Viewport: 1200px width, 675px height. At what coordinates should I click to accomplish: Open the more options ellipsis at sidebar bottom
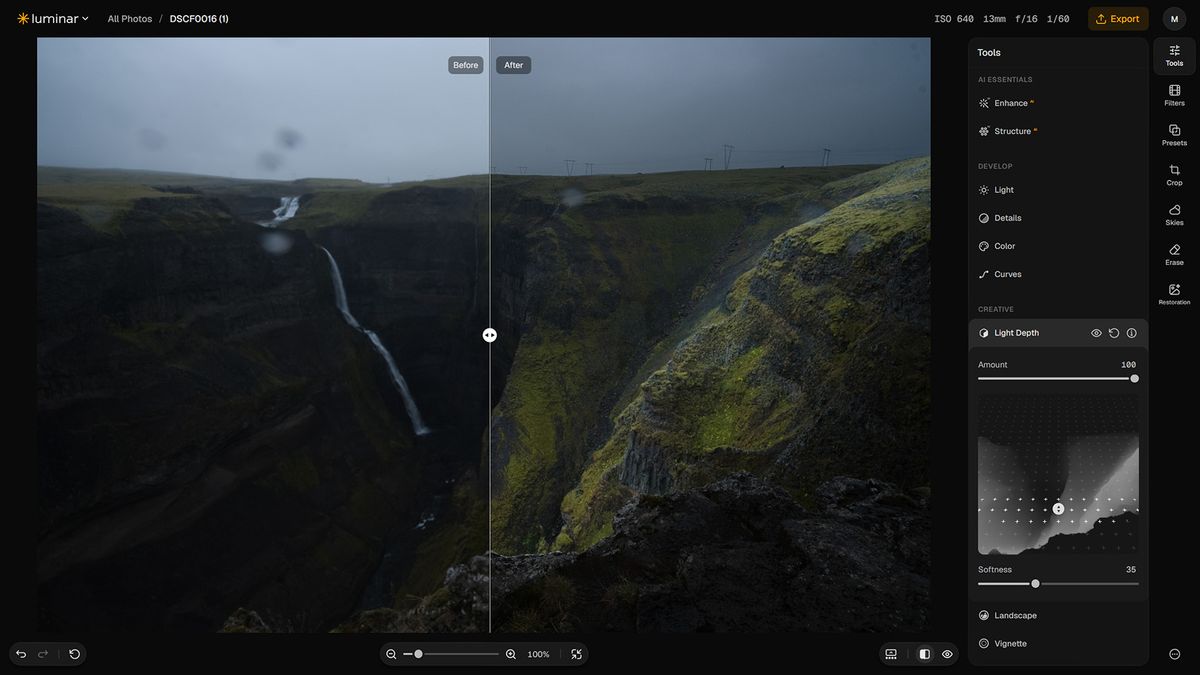click(x=1174, y=654)
